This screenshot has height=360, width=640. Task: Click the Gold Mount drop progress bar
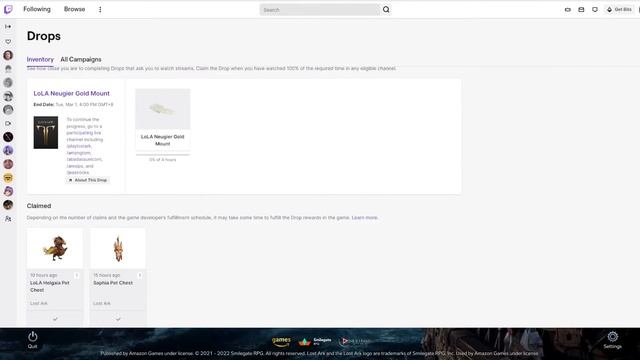[162, 155]
